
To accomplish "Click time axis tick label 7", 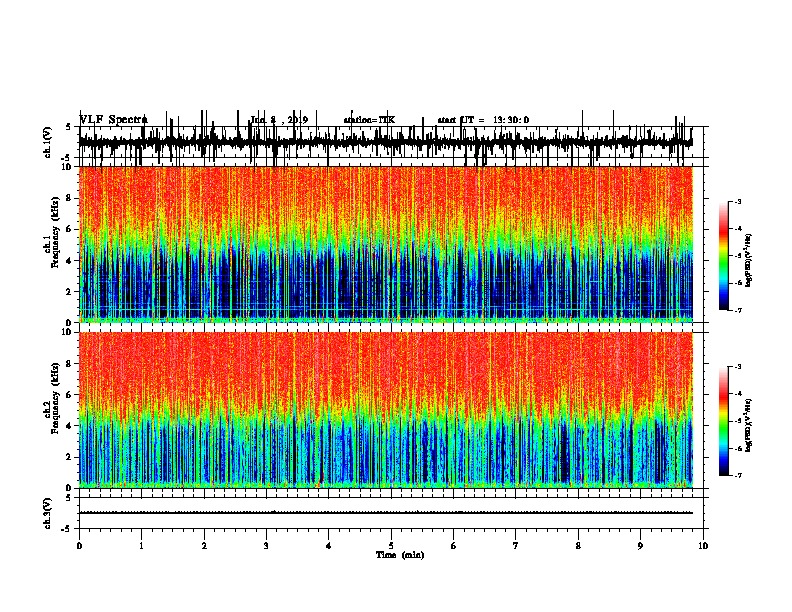I will (x=516, y=546).
